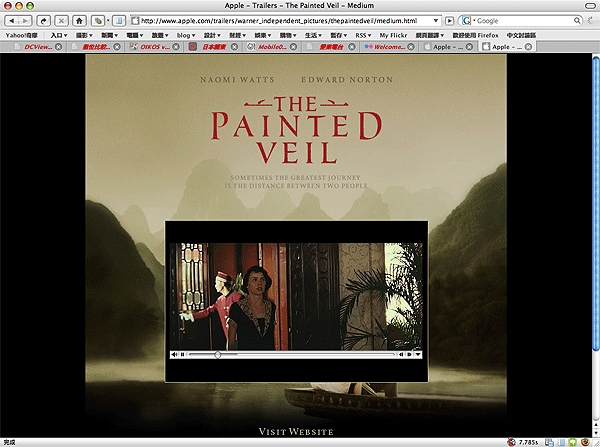Close the MobileO tab
This screenshot has width=600, height=447.
[293, 47]
